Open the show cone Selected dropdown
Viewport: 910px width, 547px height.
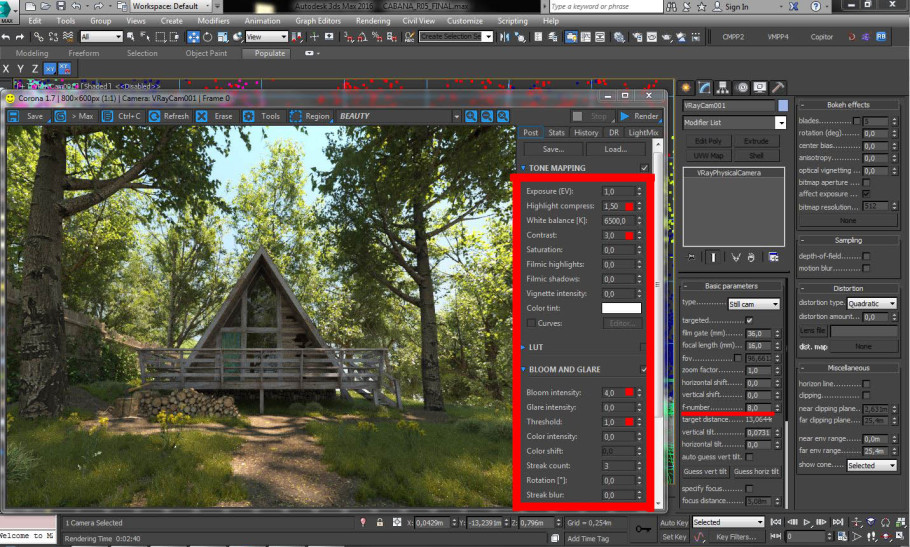tap(872, 465)
